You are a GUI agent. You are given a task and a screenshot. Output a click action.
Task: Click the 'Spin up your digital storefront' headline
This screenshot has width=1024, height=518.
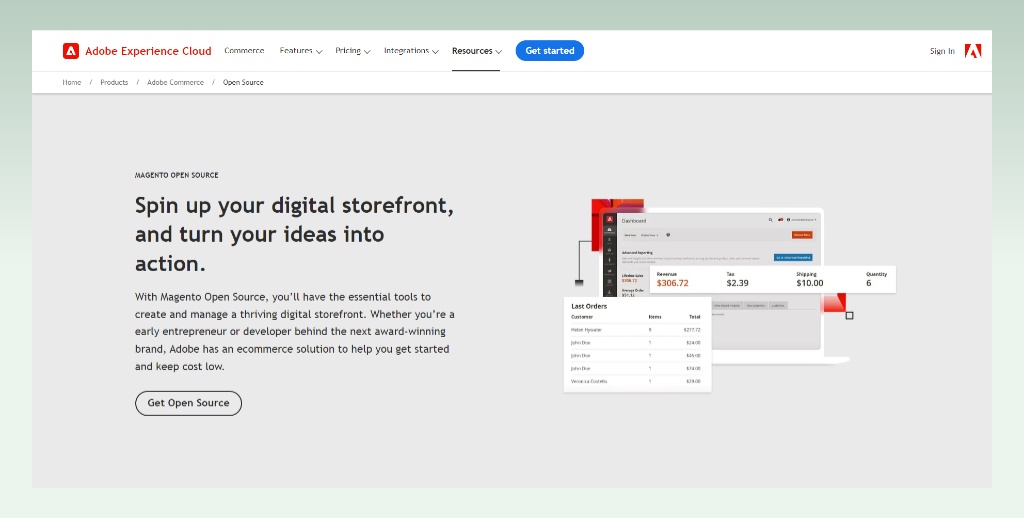295,234
